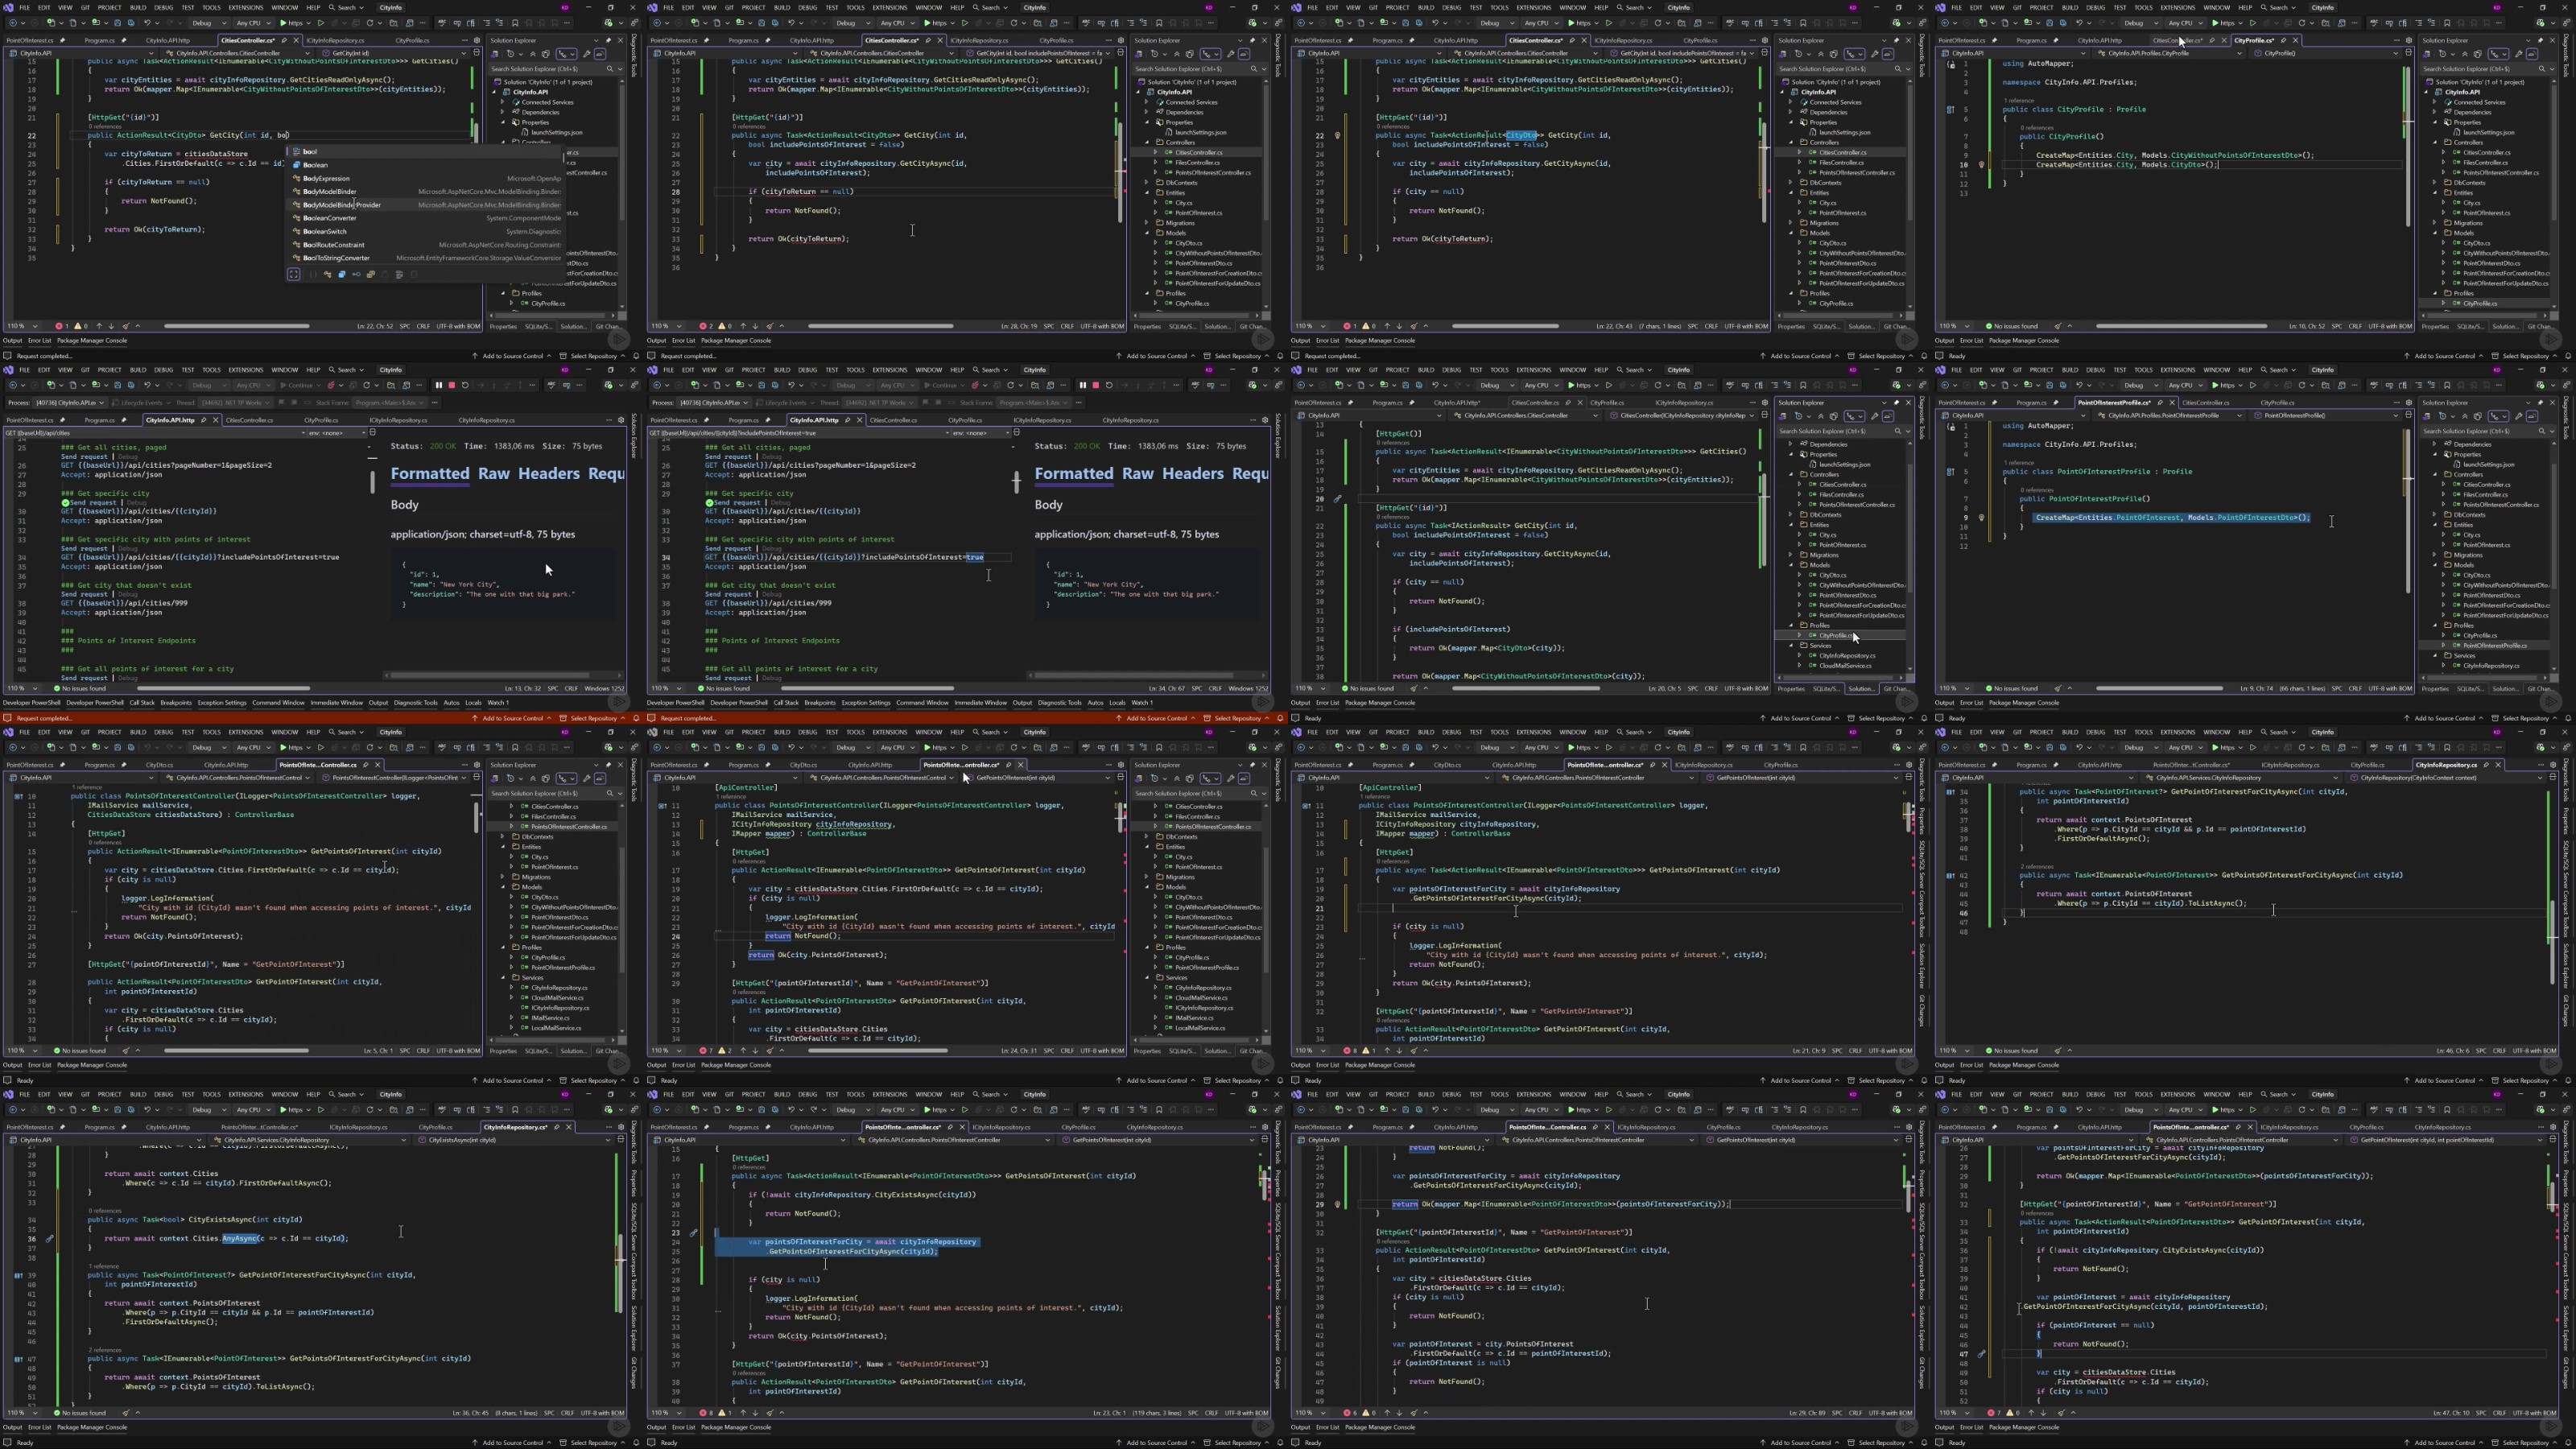Click '1 reference' above class CityProfile
The height and width of the screenshot is (1449, 2576).
tap(2018, 101)
